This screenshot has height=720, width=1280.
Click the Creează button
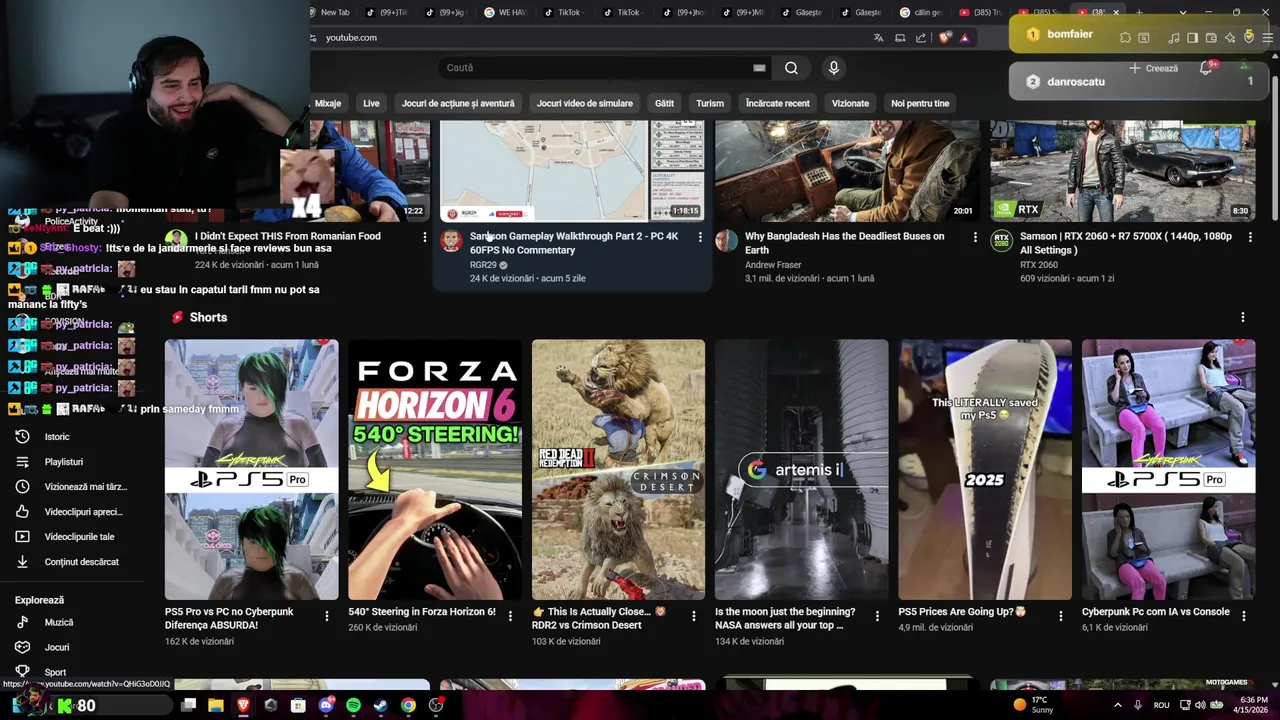click(x=1153, y=68)
